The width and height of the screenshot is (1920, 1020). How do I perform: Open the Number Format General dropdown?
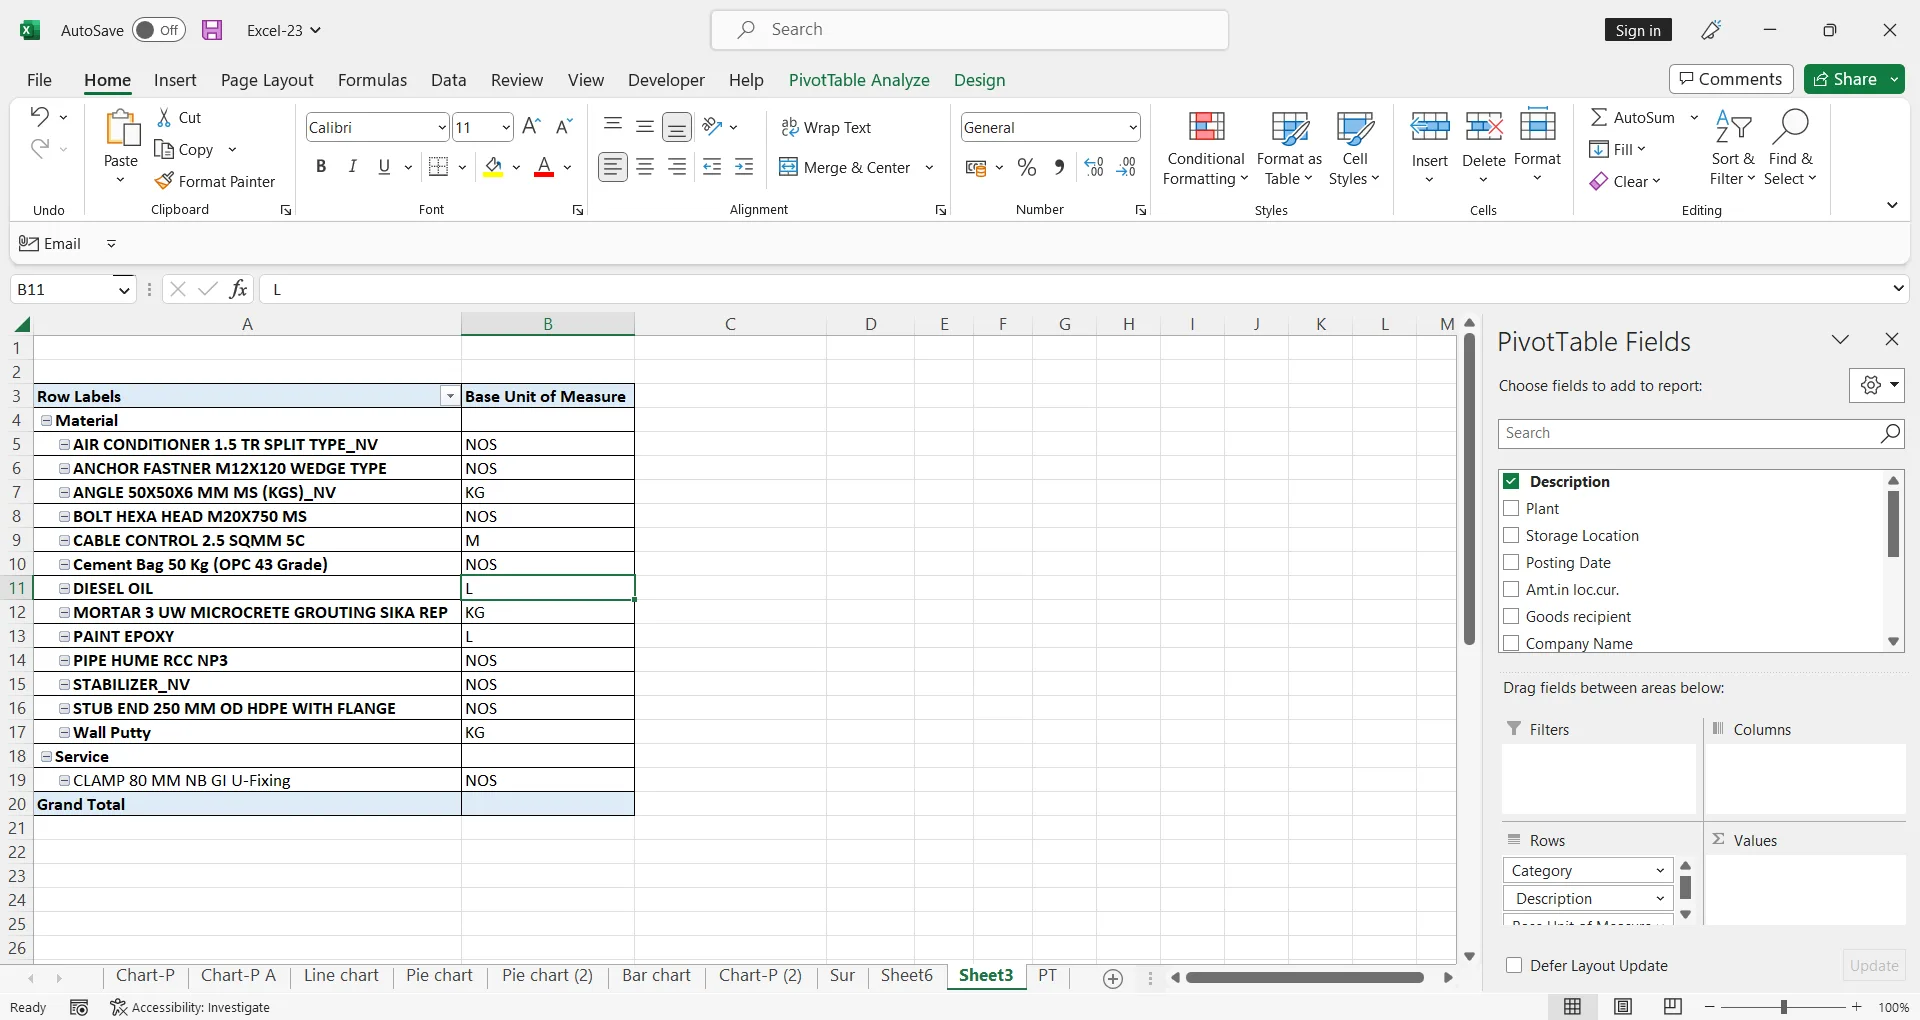(x=1132, y=127)
